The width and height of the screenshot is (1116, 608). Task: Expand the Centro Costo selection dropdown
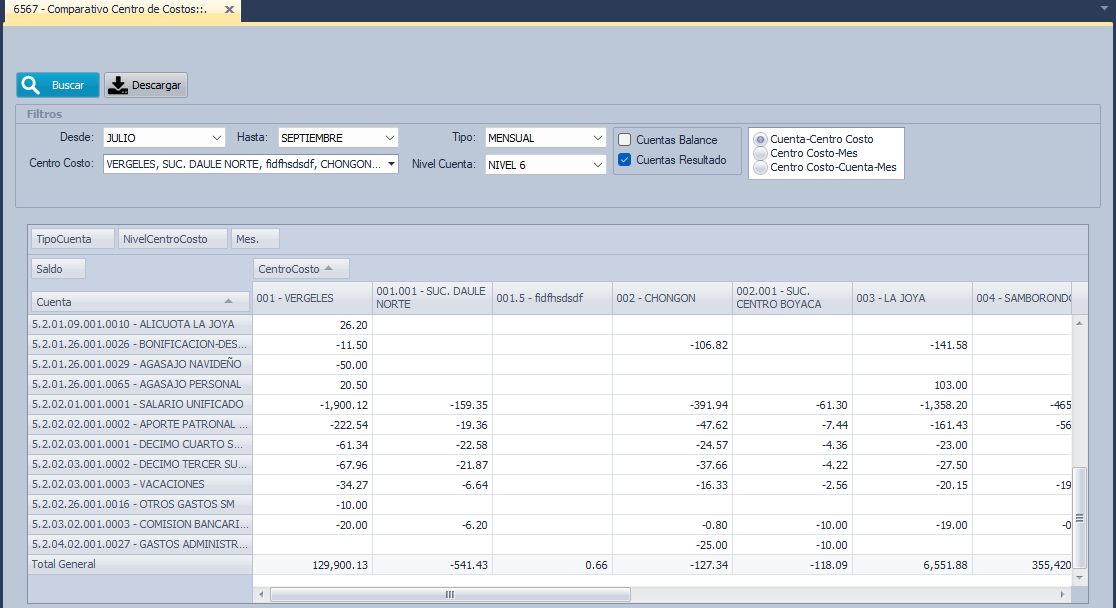(390, 164)
